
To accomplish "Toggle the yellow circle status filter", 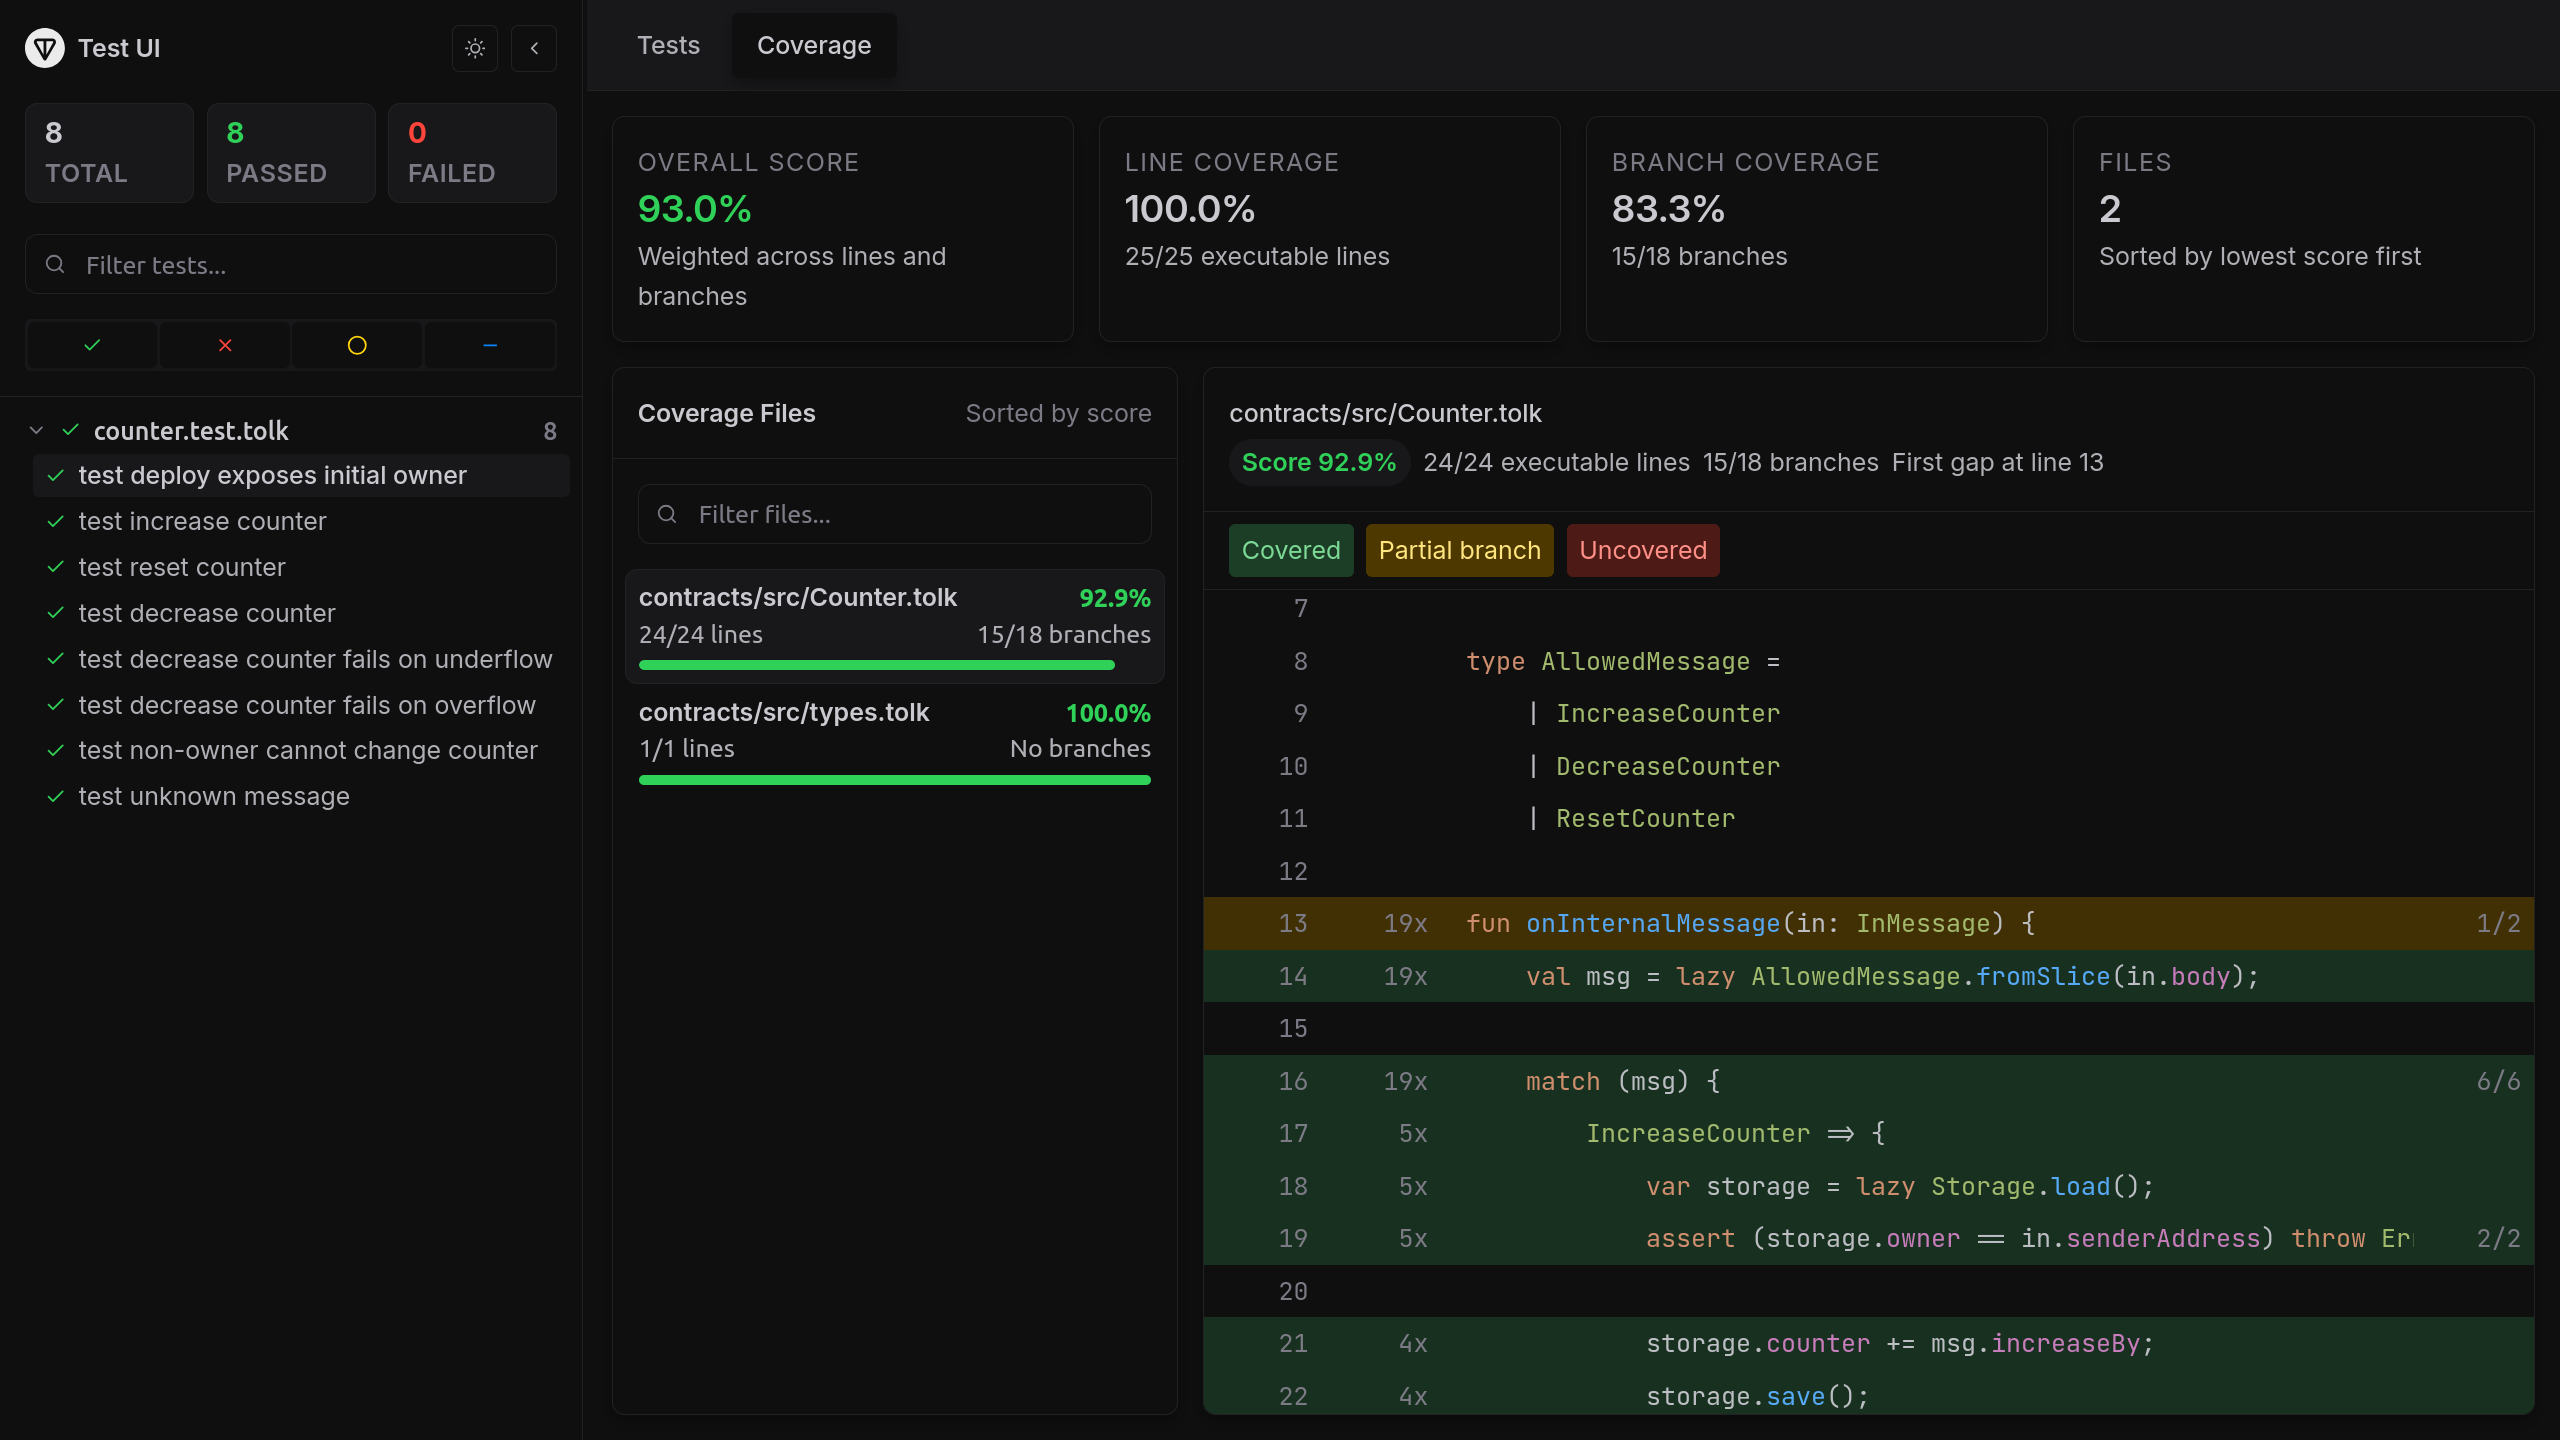I will click(x=357, y=345).
